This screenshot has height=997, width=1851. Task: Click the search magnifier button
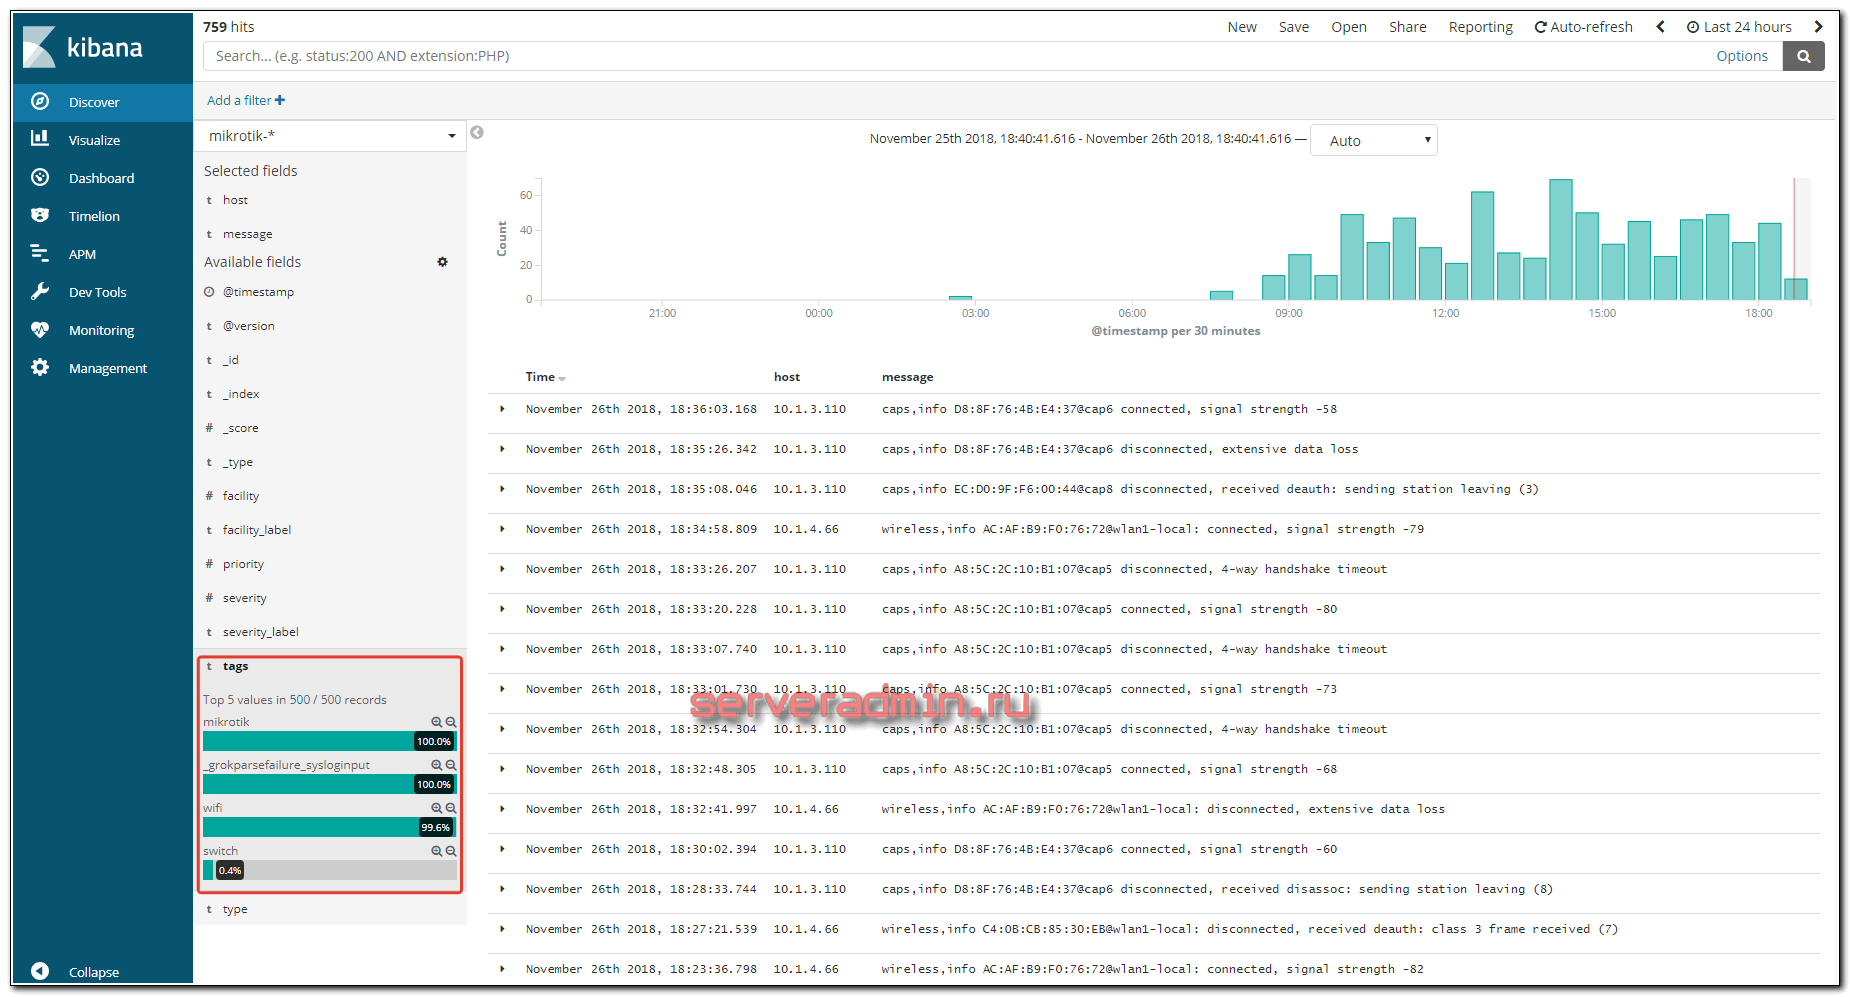tap(1803, 56)
